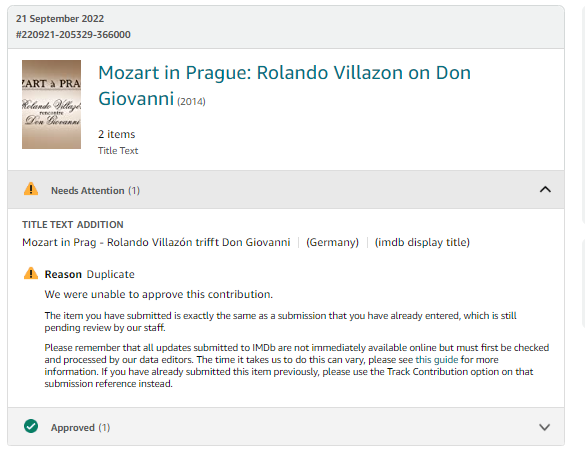Select the Approved (1) header label
Screen dimensions: 585x465
(81, 428)
